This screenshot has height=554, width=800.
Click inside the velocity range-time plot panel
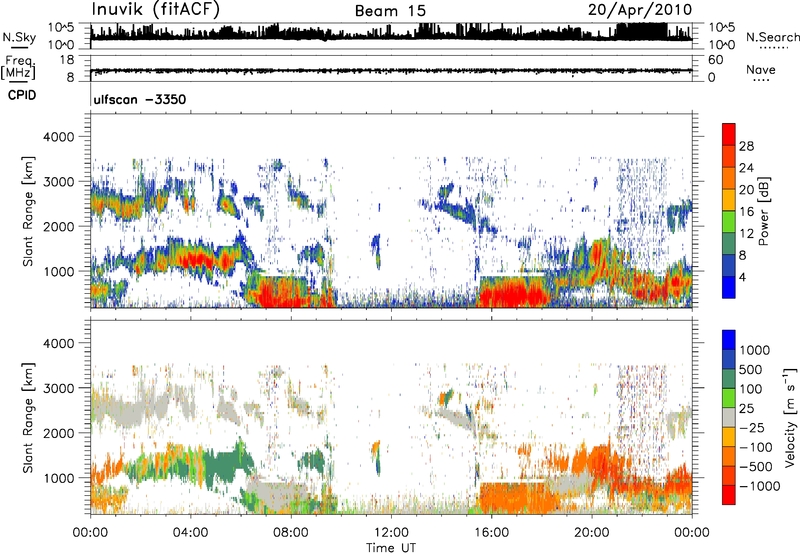point(391,418)
